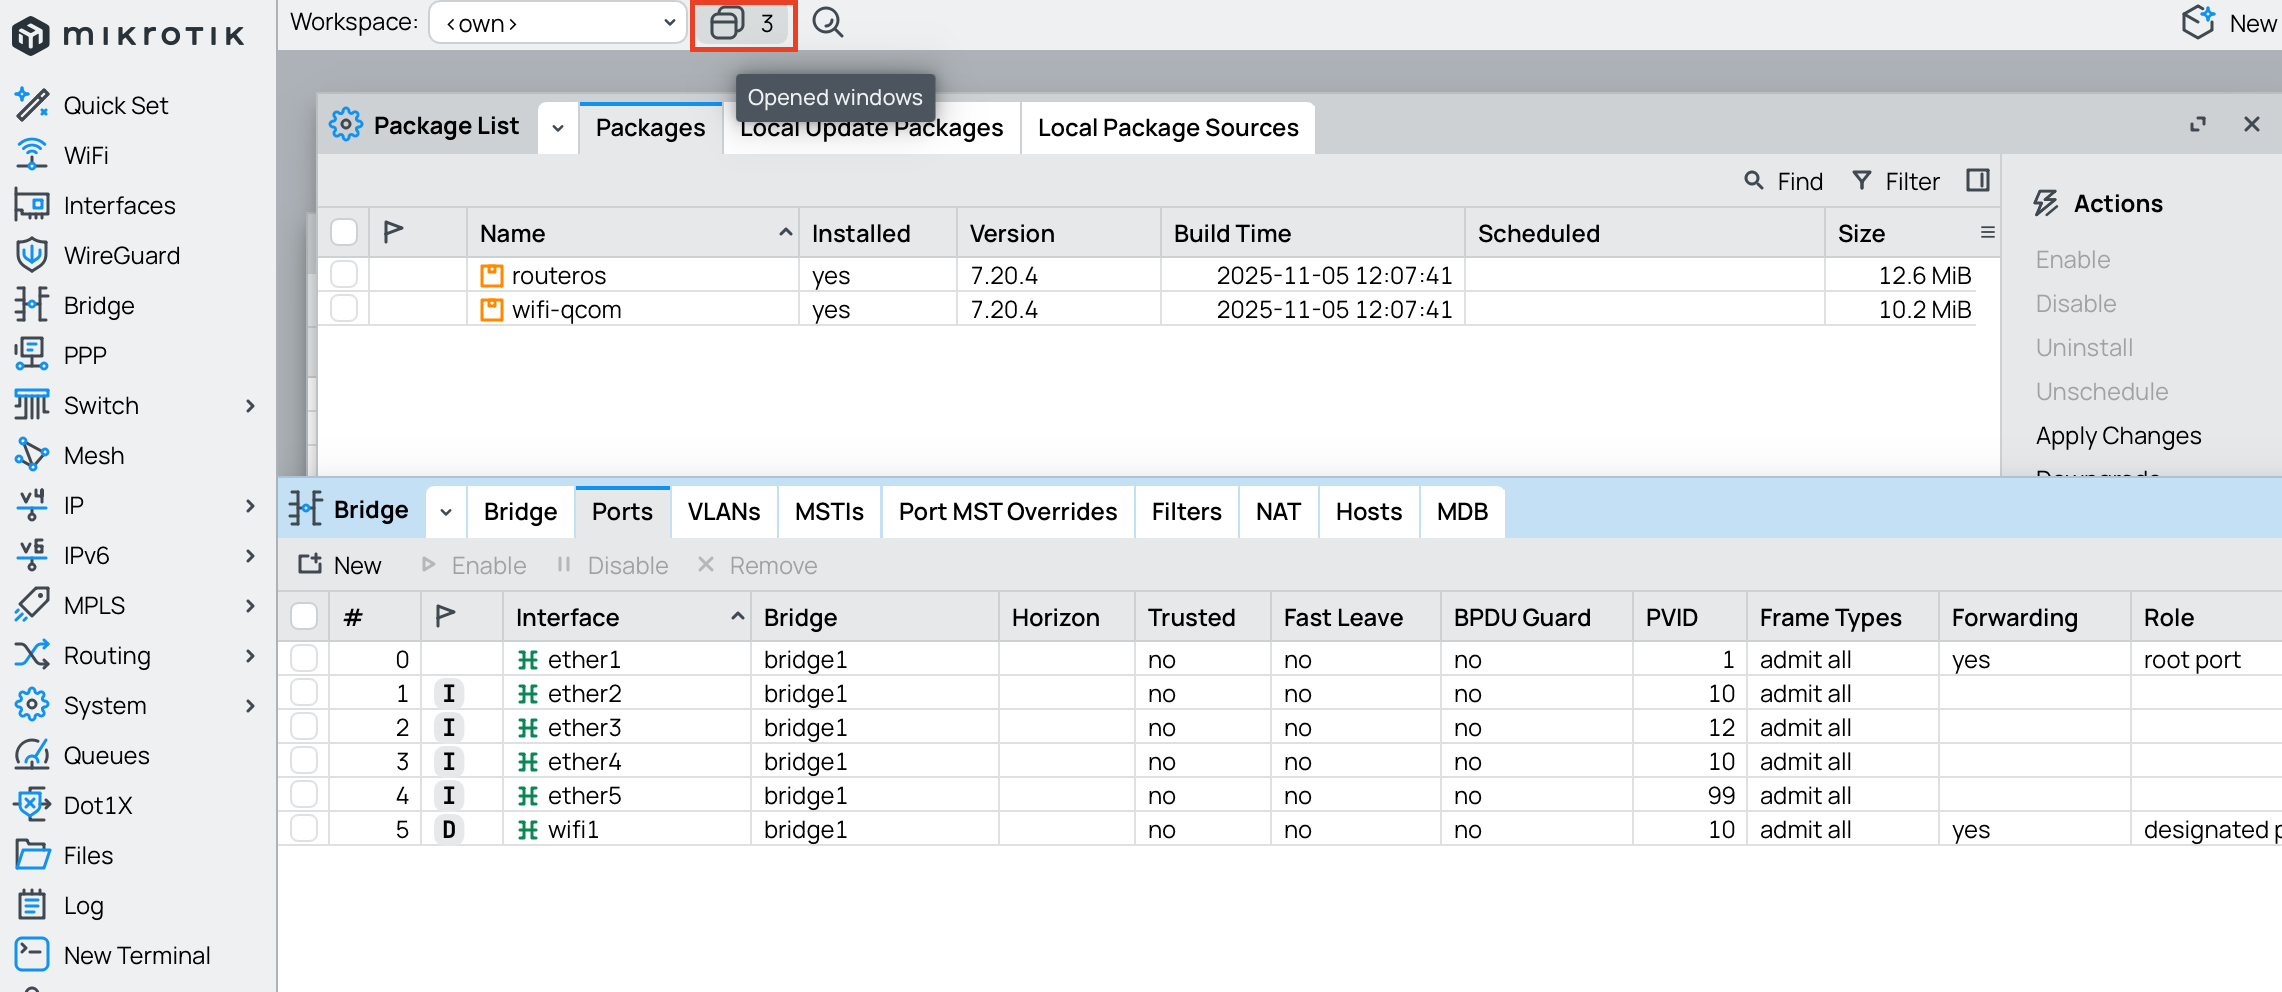Click the search magnifier icon in top bar
The width and height of the screenshot is (2282, 992).
point(828,23)
